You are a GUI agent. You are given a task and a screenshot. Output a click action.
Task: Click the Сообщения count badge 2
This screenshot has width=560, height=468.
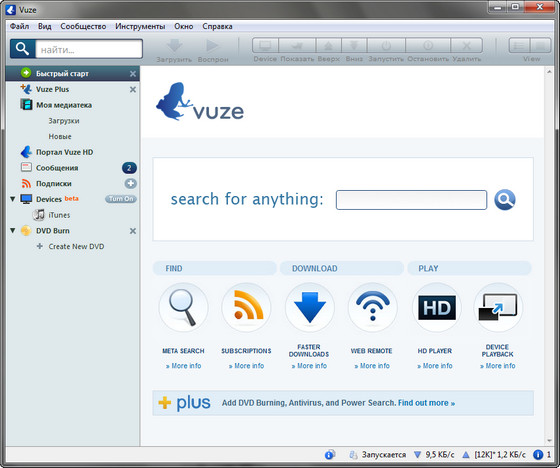point(129,168)
